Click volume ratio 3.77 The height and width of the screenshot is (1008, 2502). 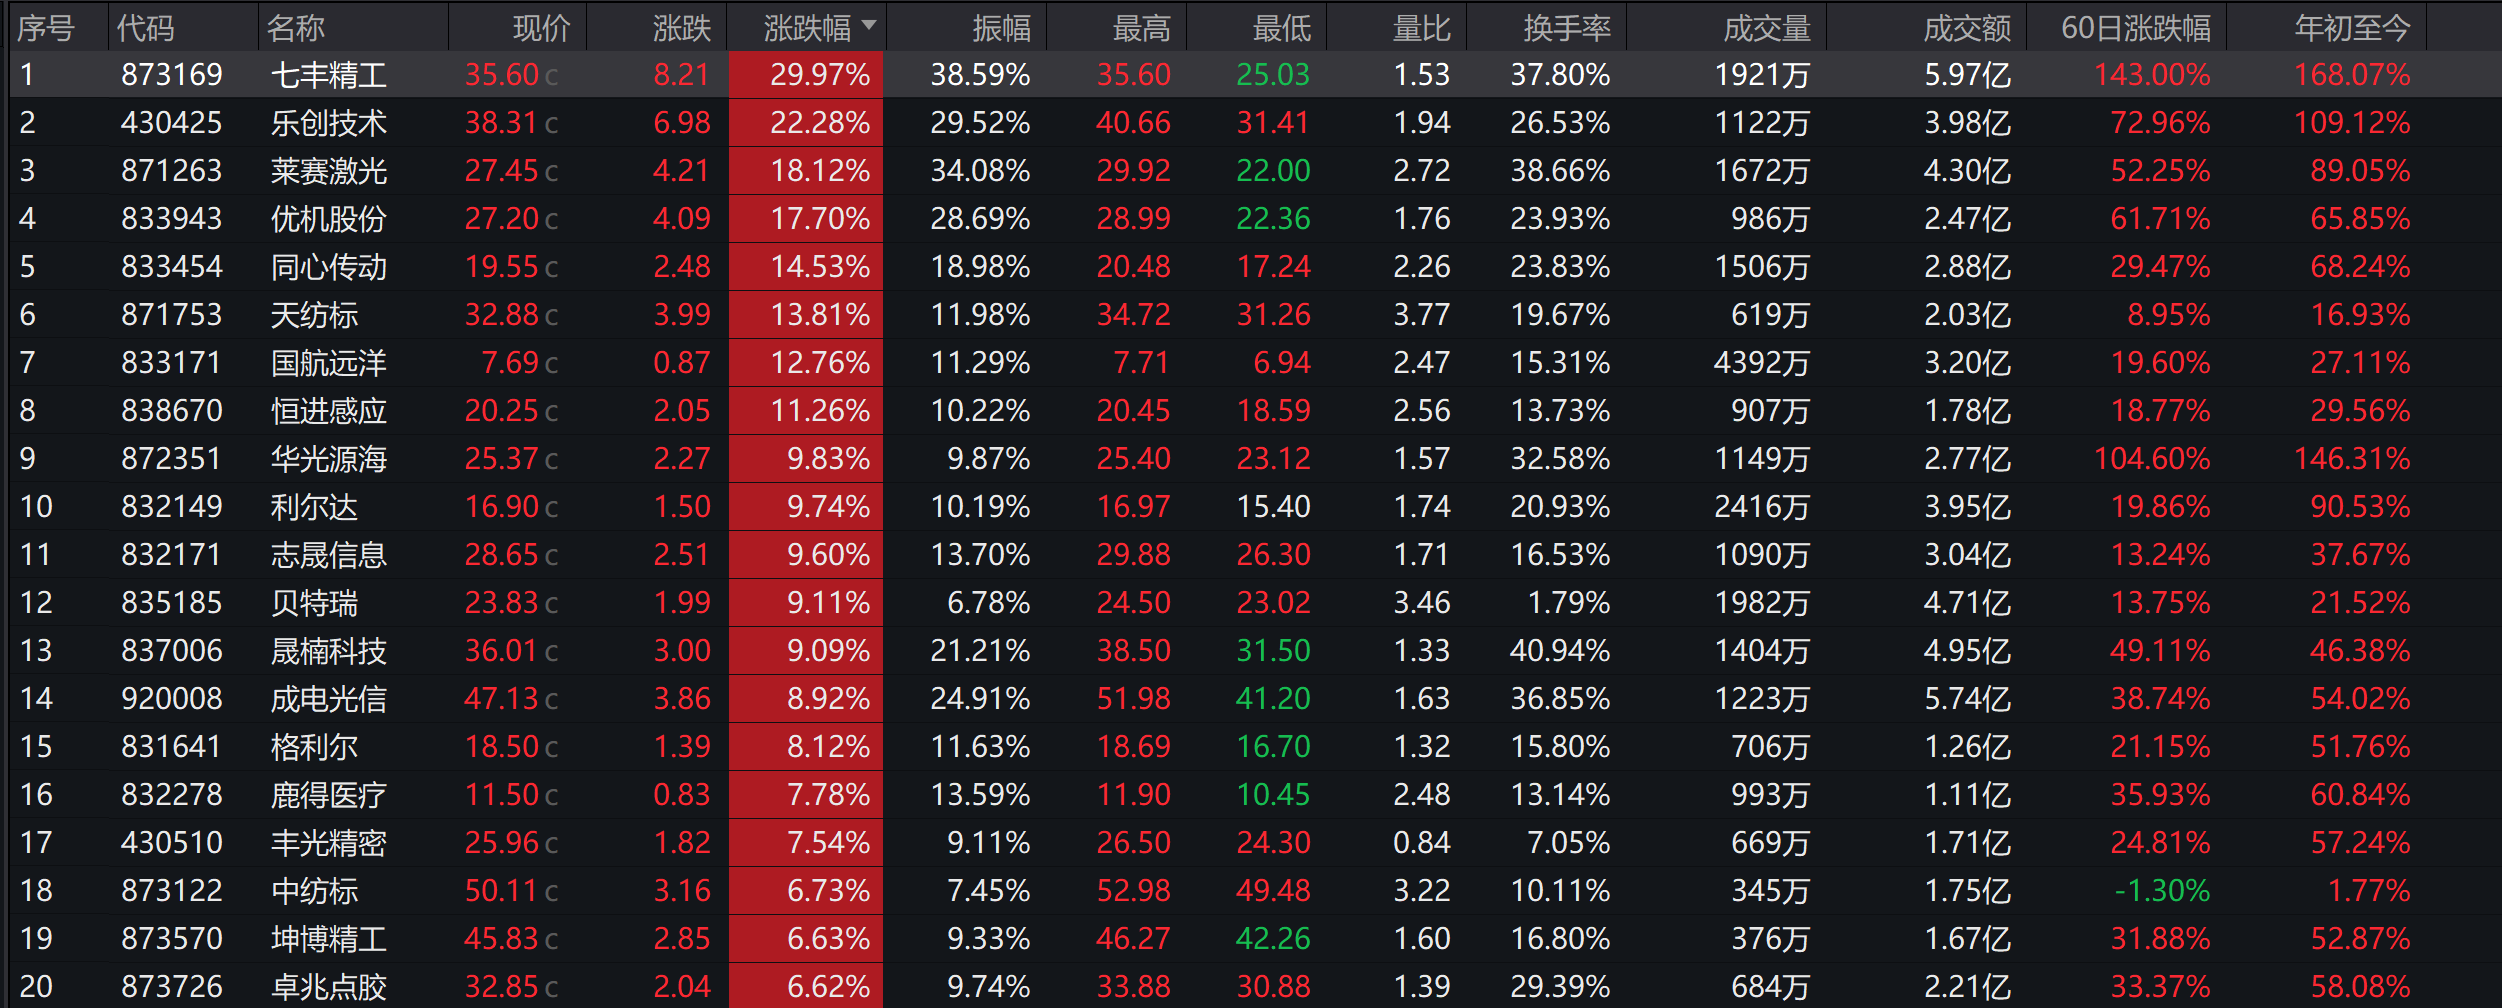pyautogui.click(x=1422, y=315)
